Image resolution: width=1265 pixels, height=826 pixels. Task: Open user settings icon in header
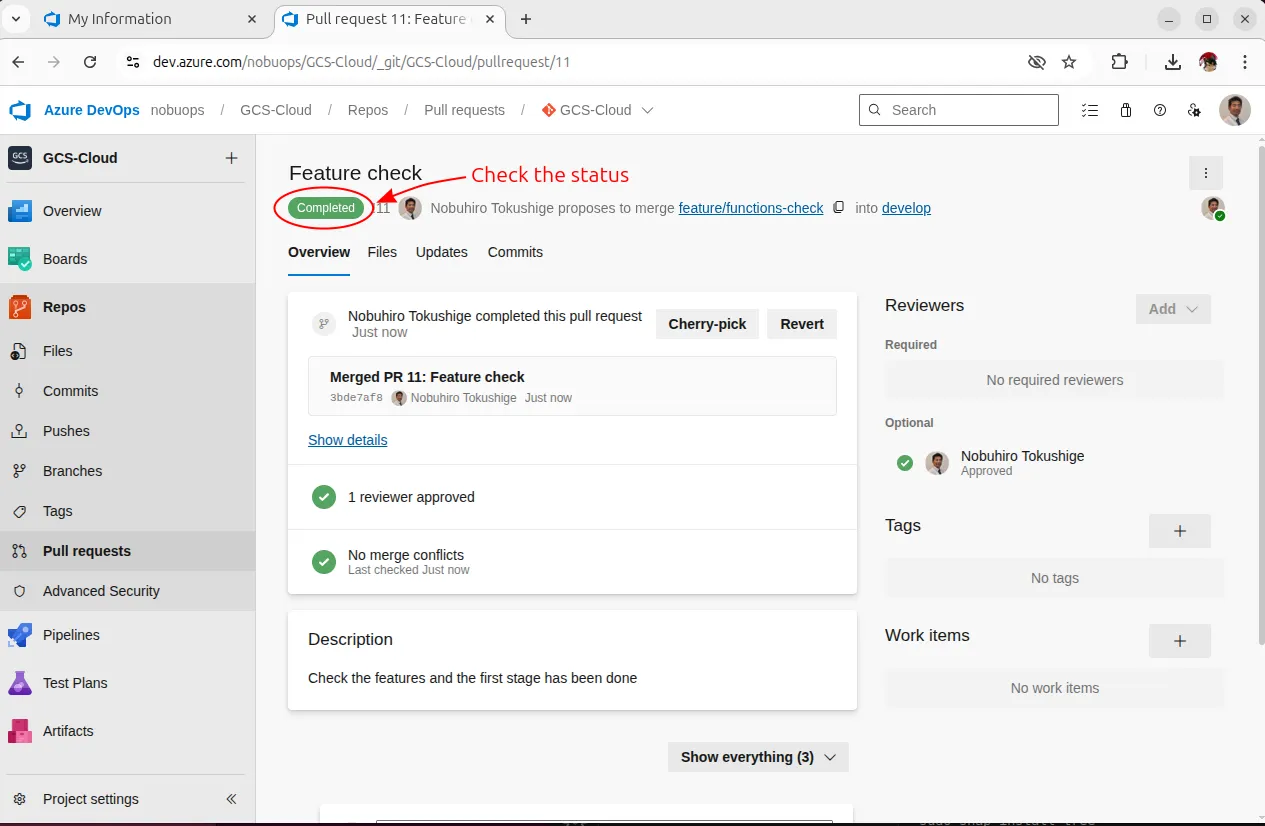[x=1194, y=110]
